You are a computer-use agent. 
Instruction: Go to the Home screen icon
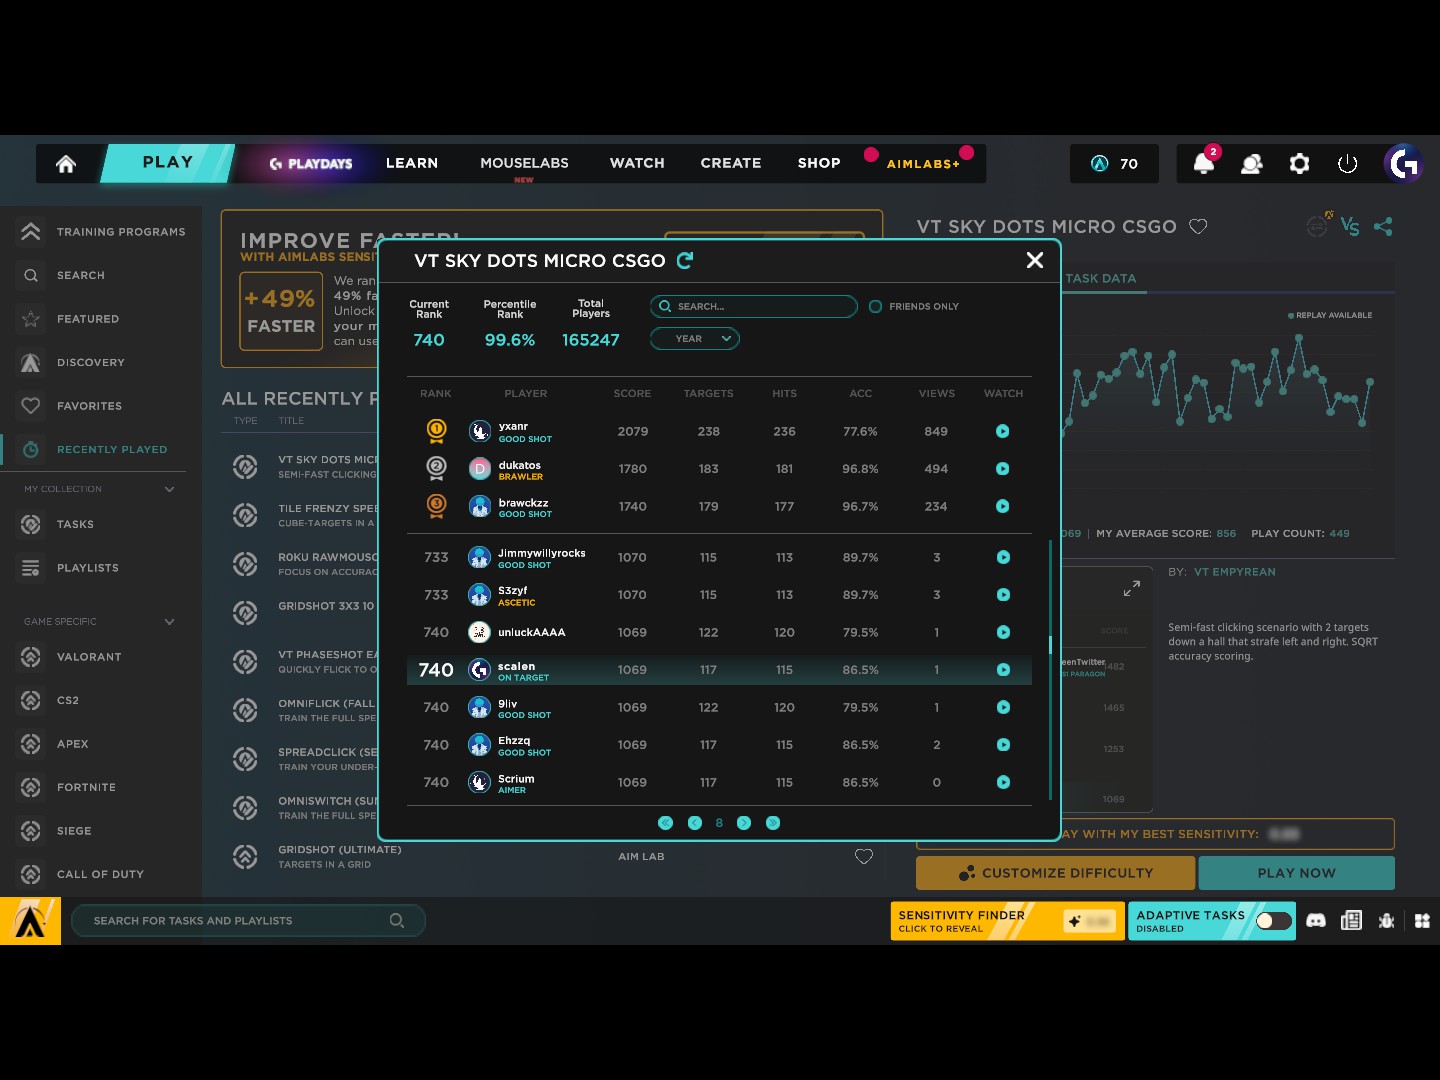66,164
